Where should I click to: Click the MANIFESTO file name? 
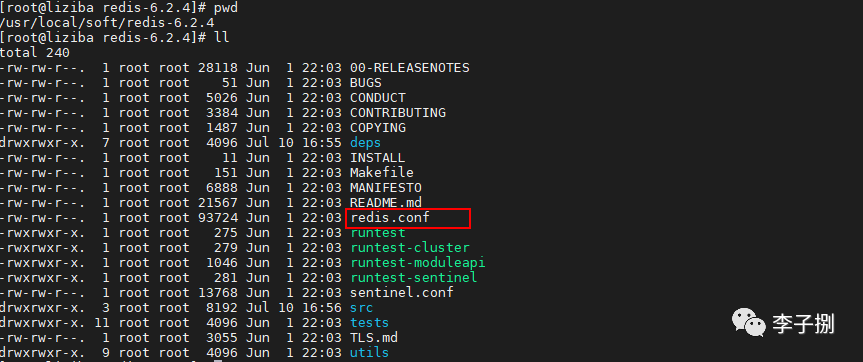[x=386, y=188]
